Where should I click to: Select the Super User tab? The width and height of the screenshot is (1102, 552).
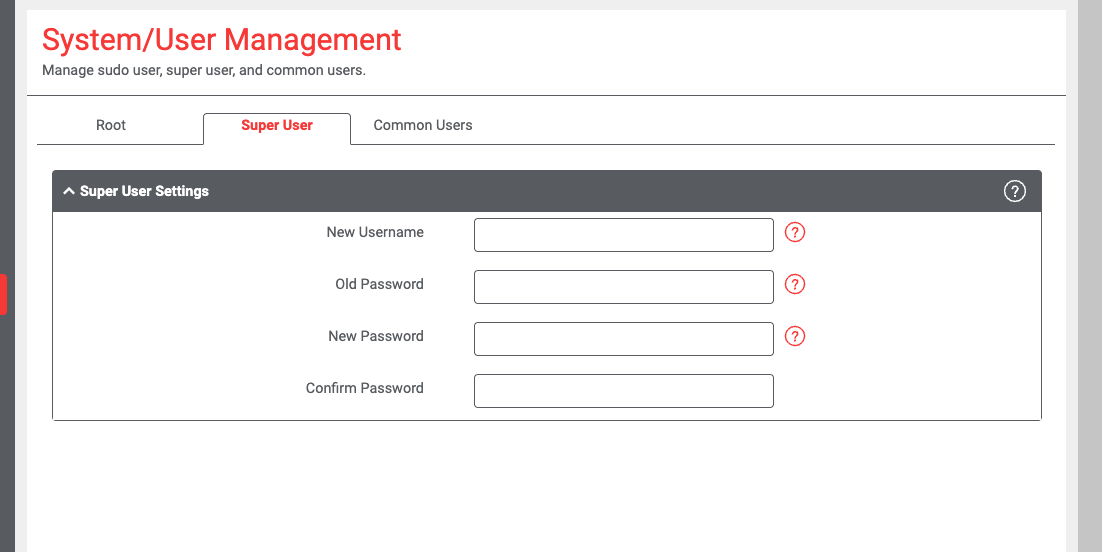pos(277,126)
